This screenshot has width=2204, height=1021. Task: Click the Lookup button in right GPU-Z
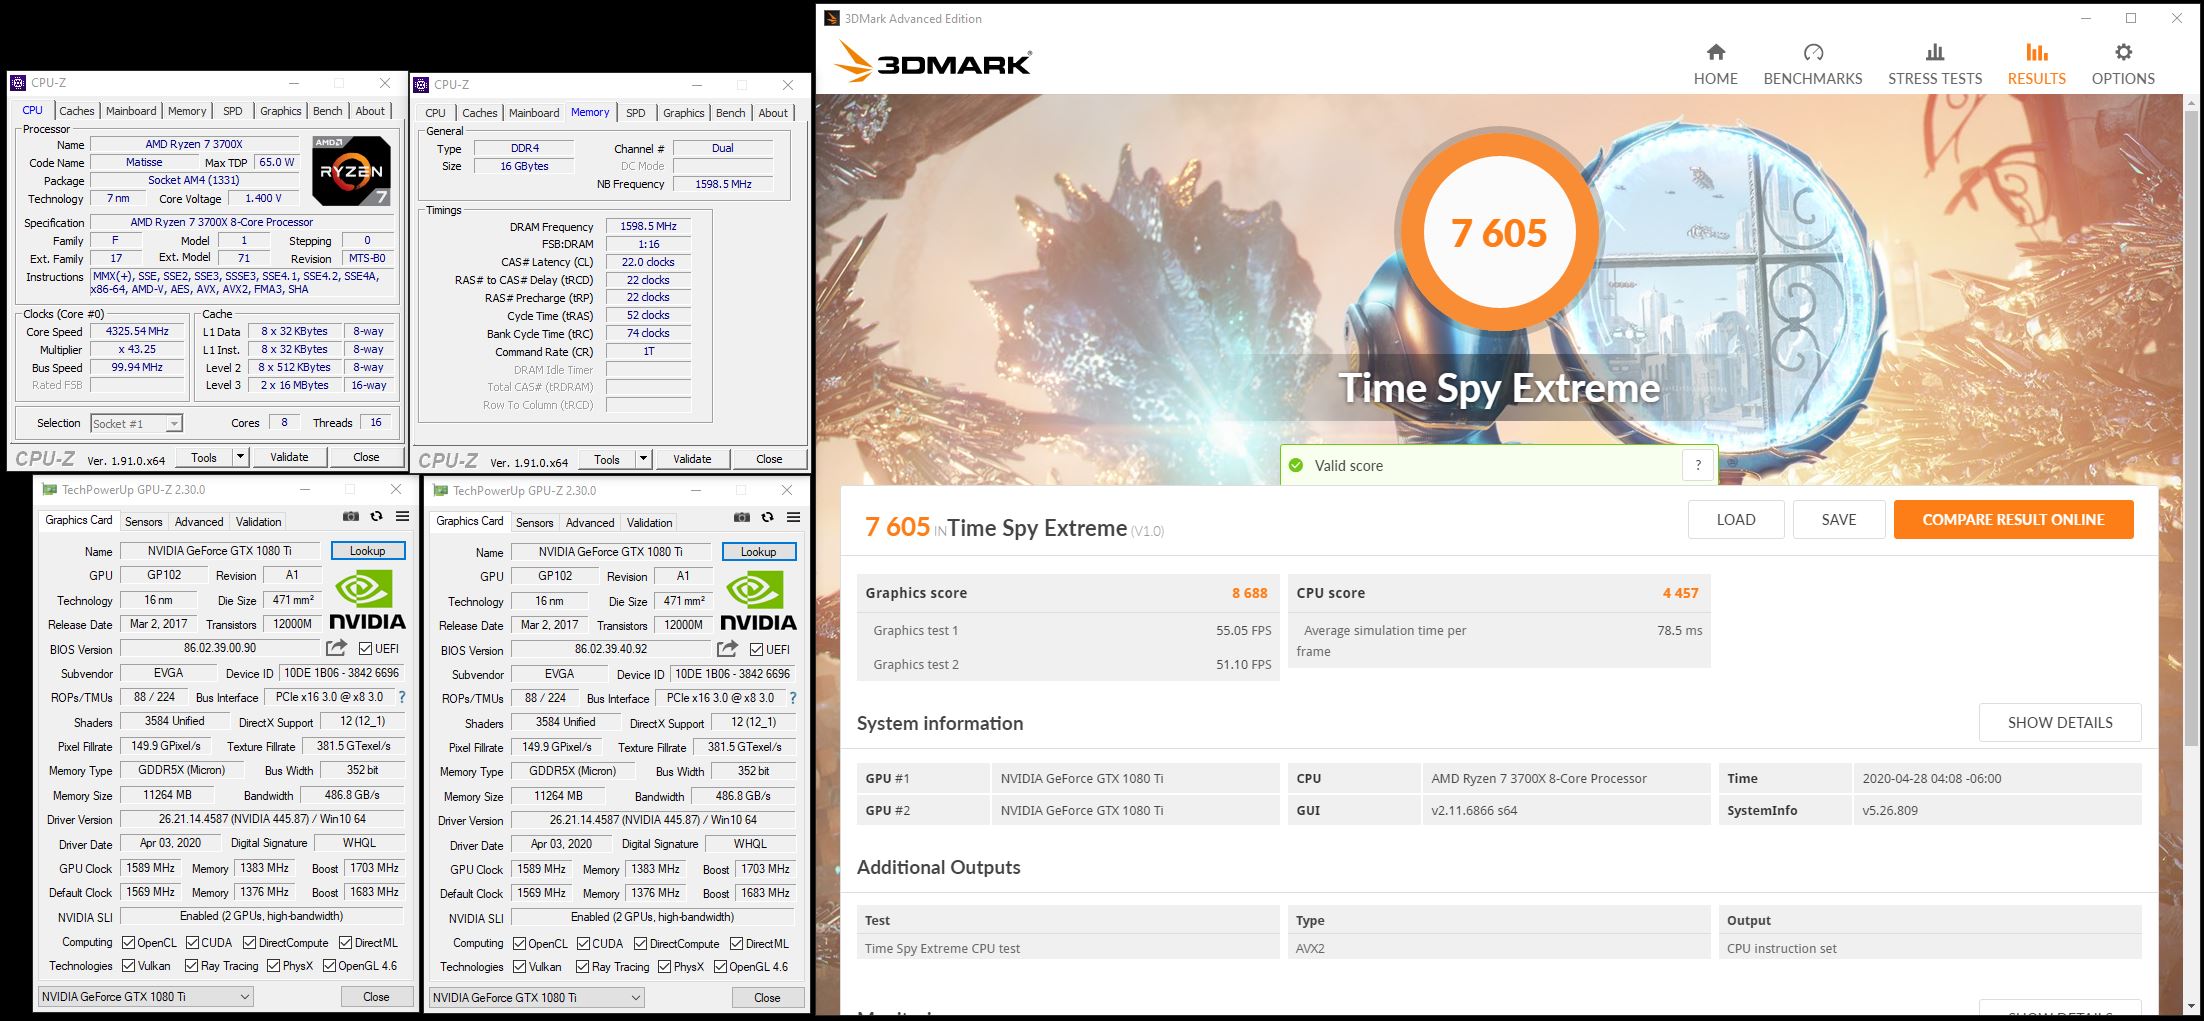click(x=758, y=552)
